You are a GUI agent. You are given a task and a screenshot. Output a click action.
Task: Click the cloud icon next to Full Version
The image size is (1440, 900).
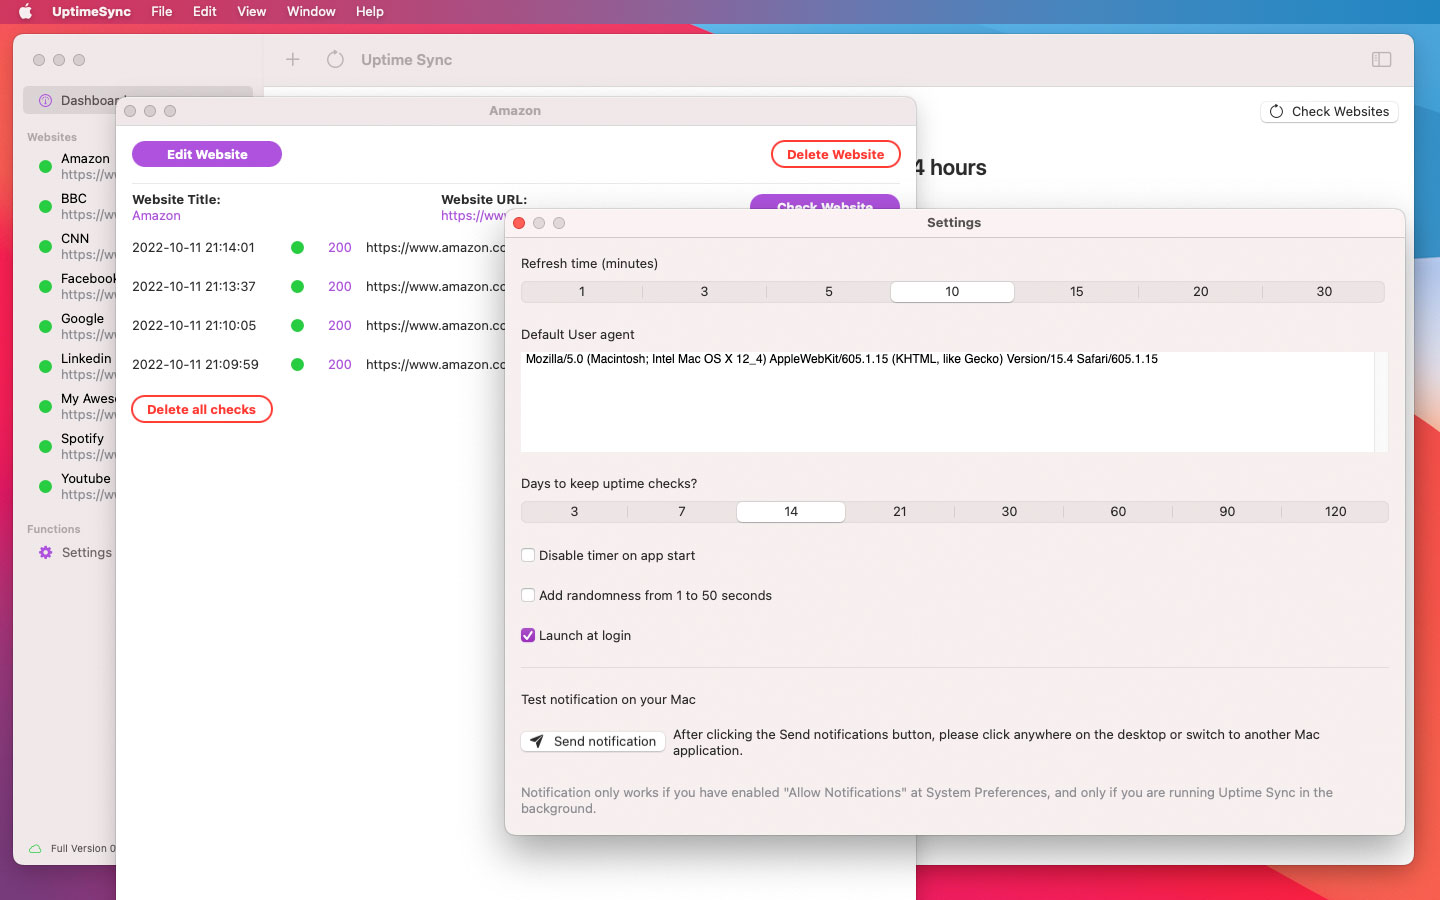coord(35,848)
